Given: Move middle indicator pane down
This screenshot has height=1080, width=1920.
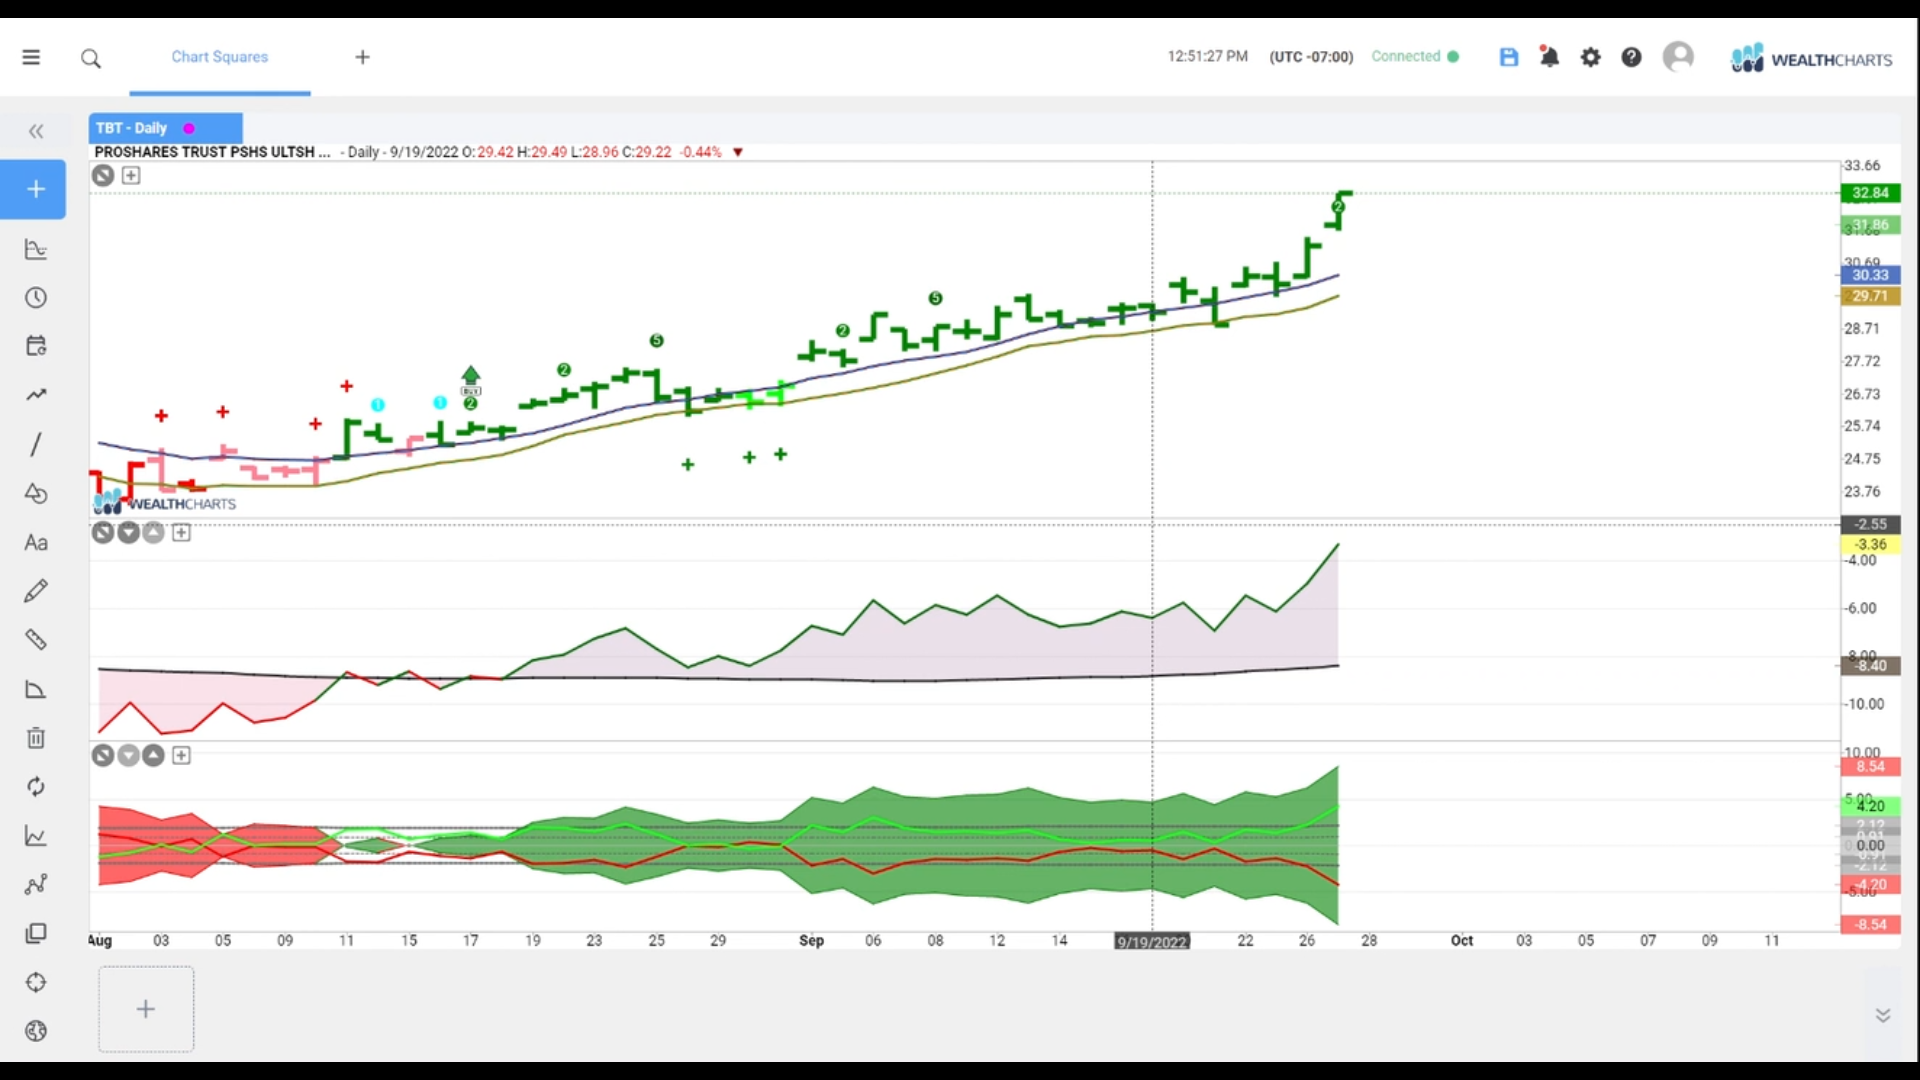Looking at the screenshot, I should pos(128,532).
